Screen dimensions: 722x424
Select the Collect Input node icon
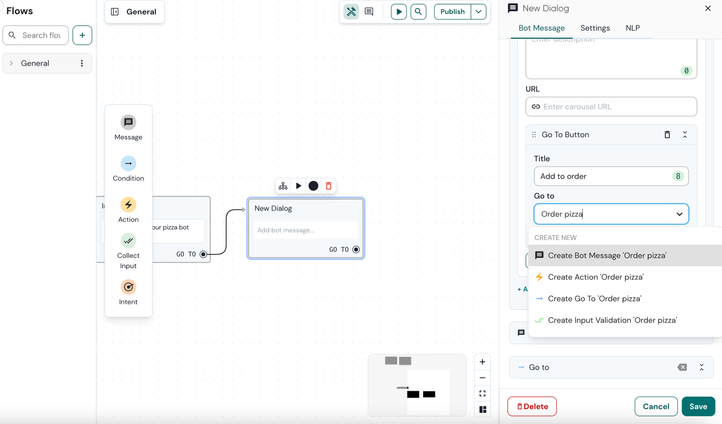pyautogui.click(x=128, y=241)
